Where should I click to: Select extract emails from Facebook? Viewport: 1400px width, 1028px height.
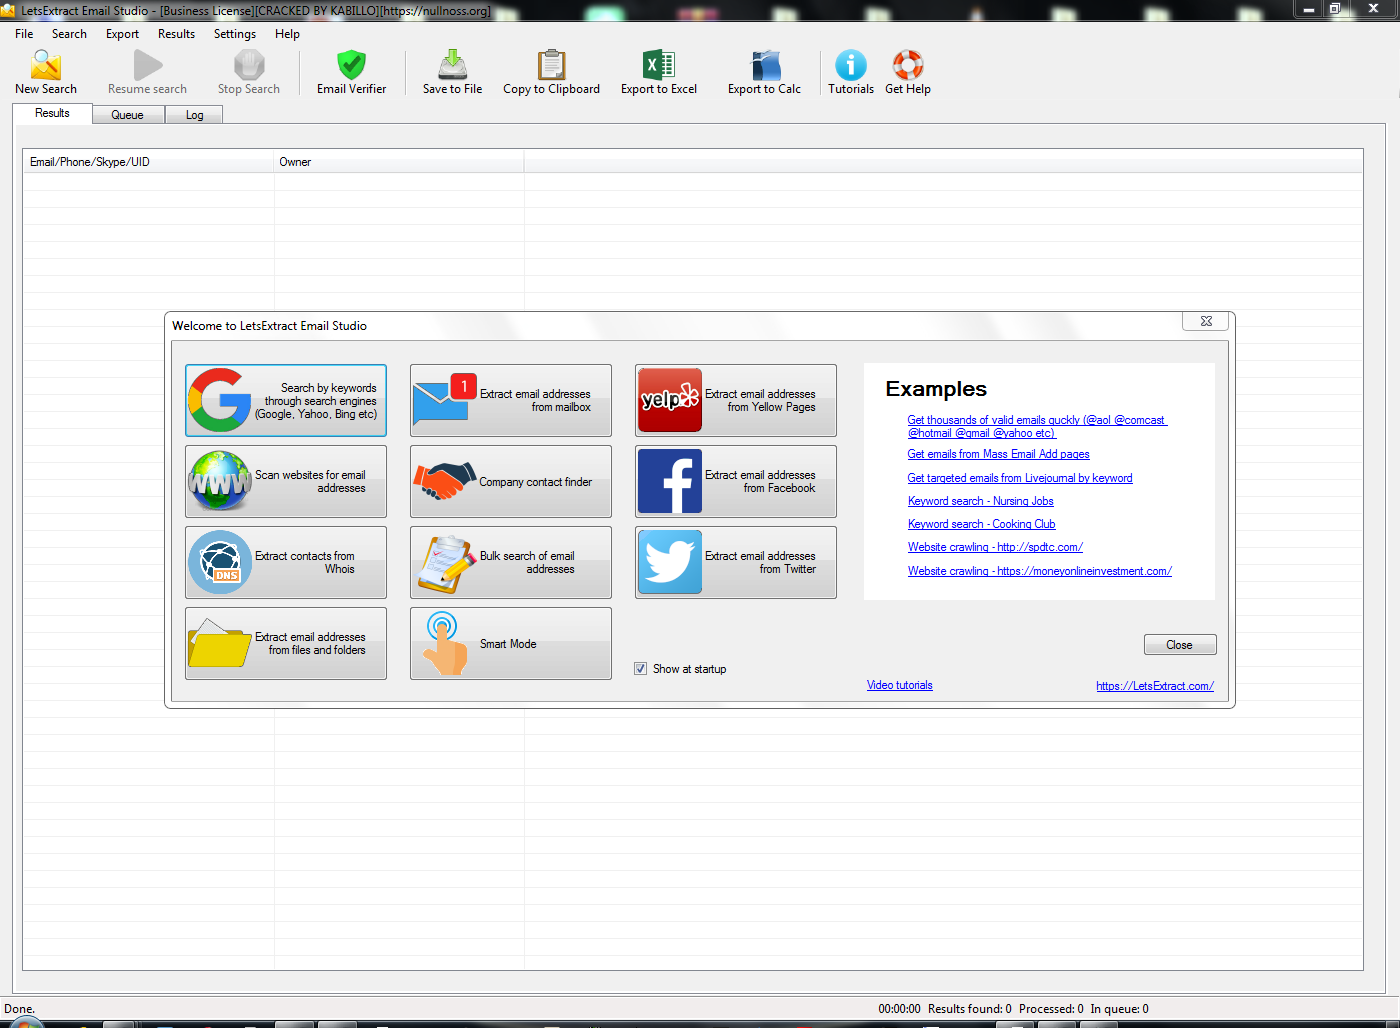pos(735,481)
